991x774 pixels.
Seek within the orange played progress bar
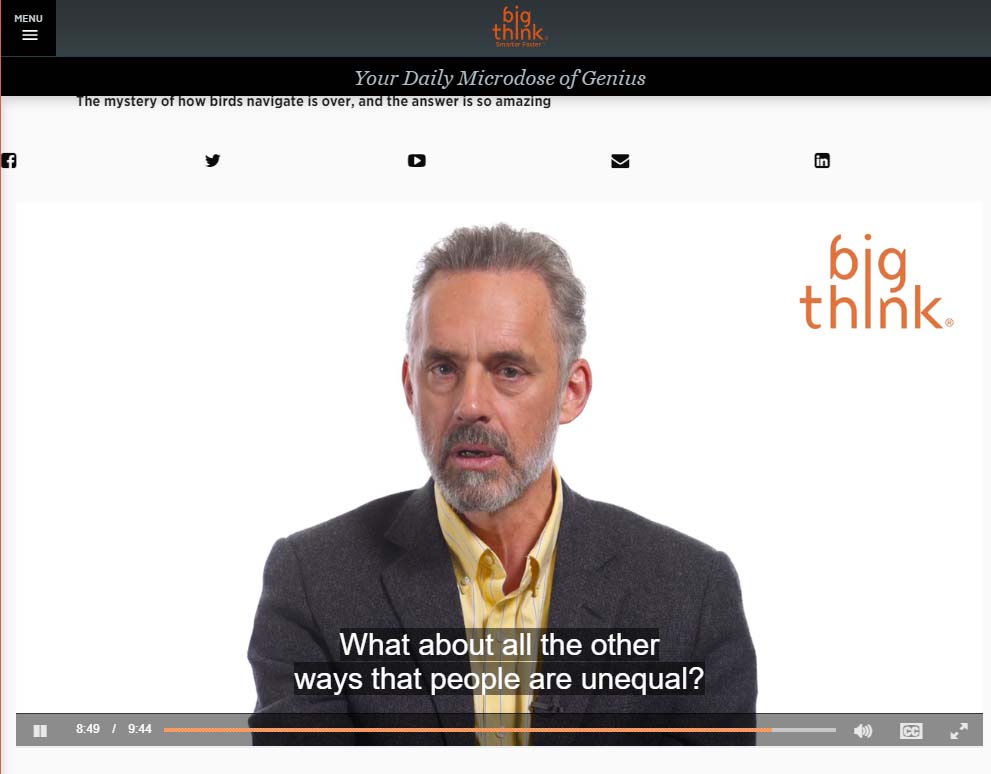point(468,730)
